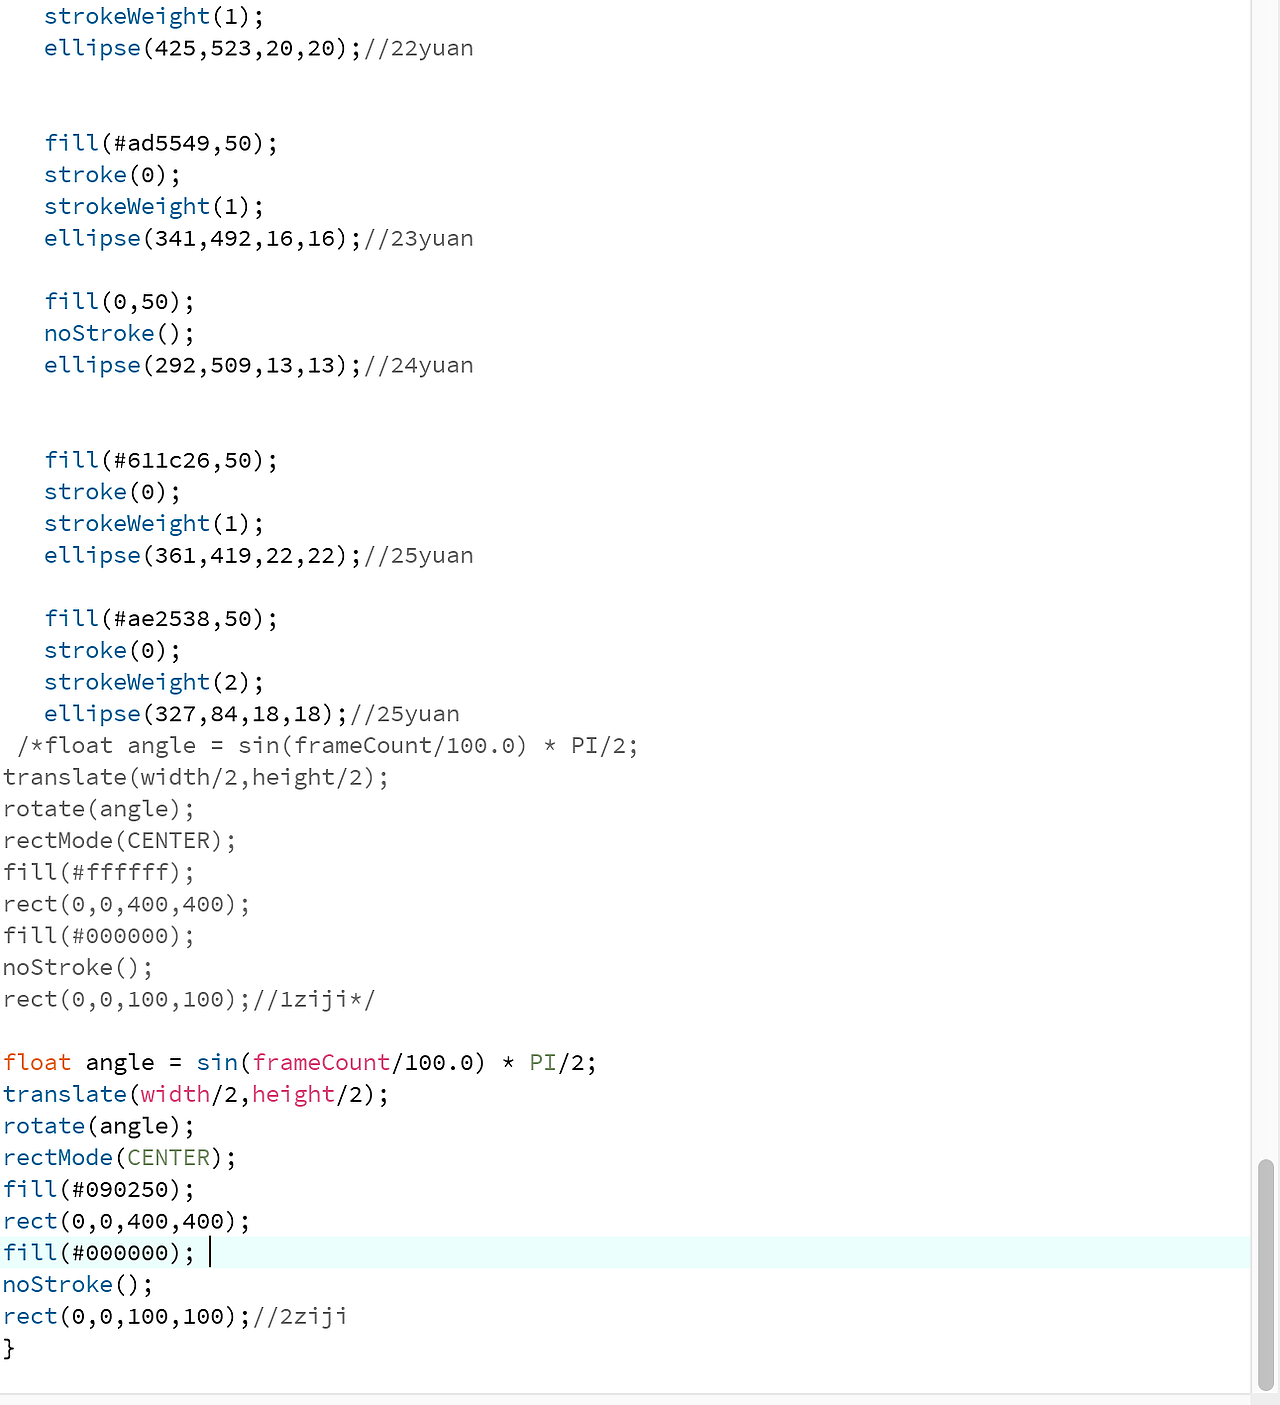Click the ellipse line commented //24yuan
The width and height of the screenshot is (1280, 1405).
(x=259, y=365)
